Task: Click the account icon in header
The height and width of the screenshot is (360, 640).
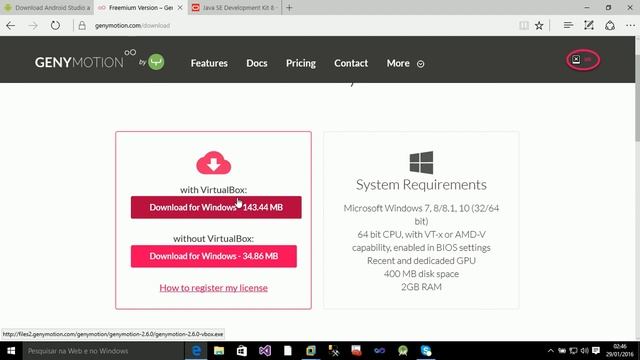Action: (583, 60)
